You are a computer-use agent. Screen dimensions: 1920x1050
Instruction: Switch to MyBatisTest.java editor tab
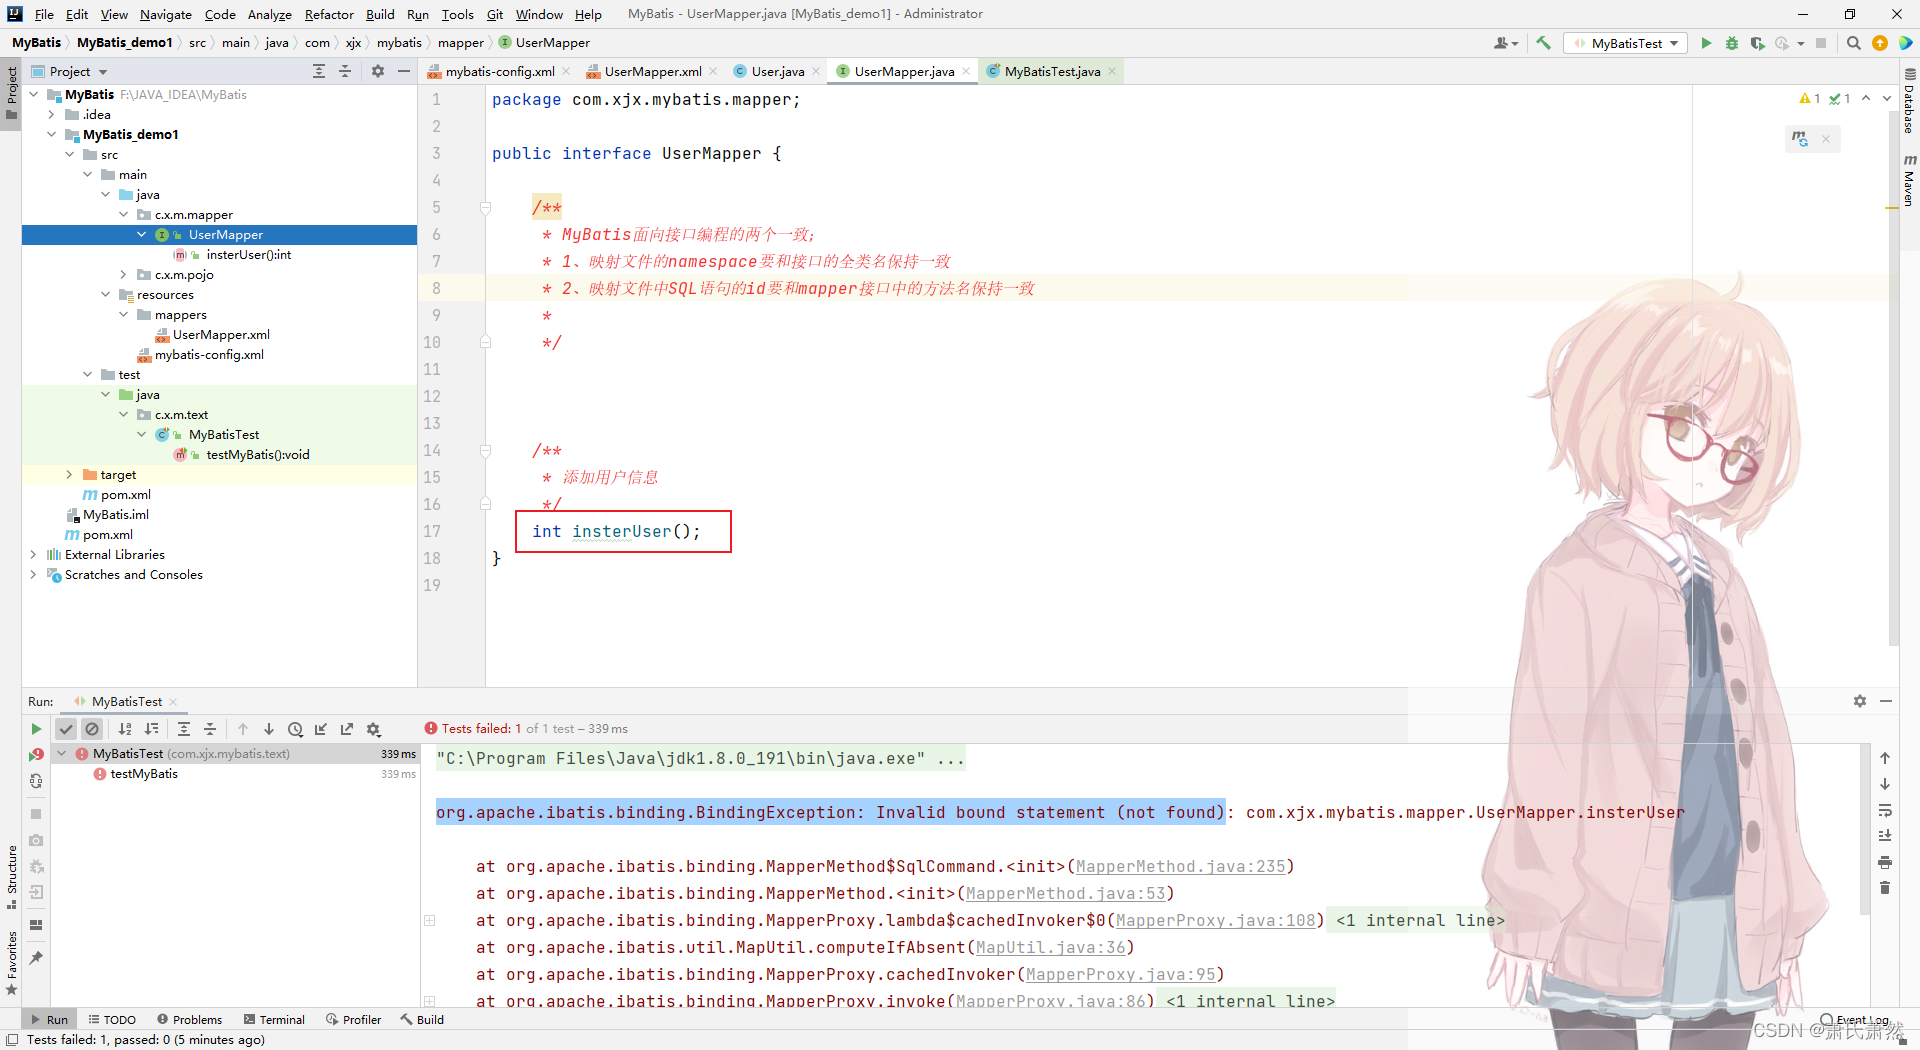point(1051,71)
